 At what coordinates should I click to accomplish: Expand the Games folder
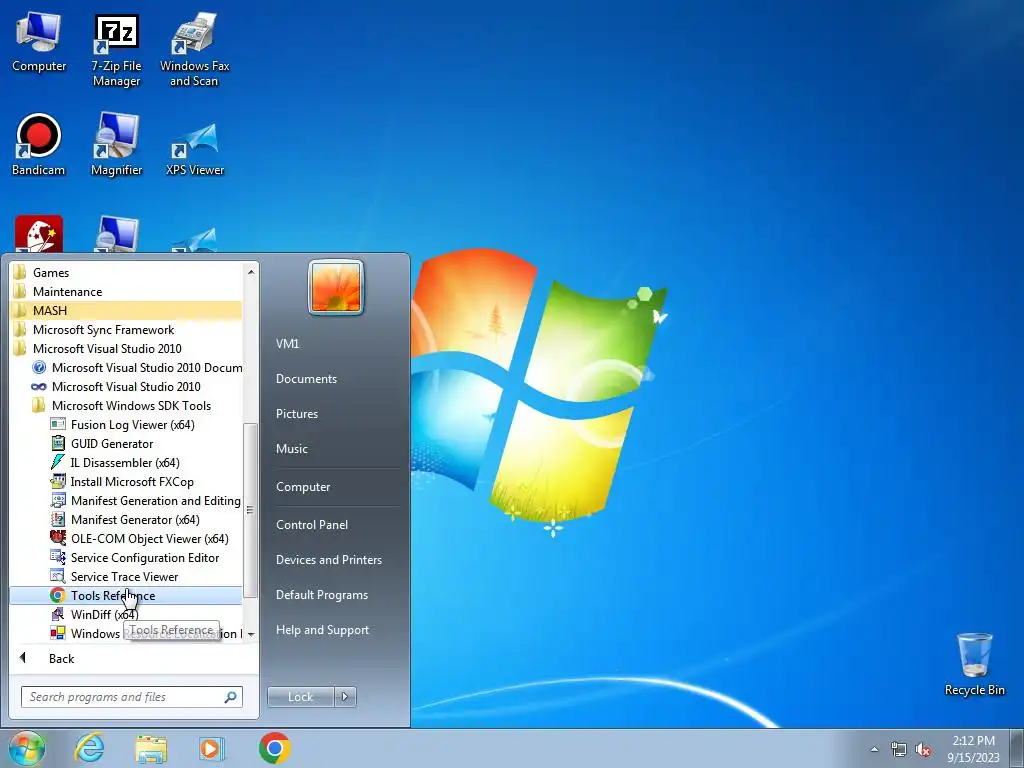pos(125,272)
